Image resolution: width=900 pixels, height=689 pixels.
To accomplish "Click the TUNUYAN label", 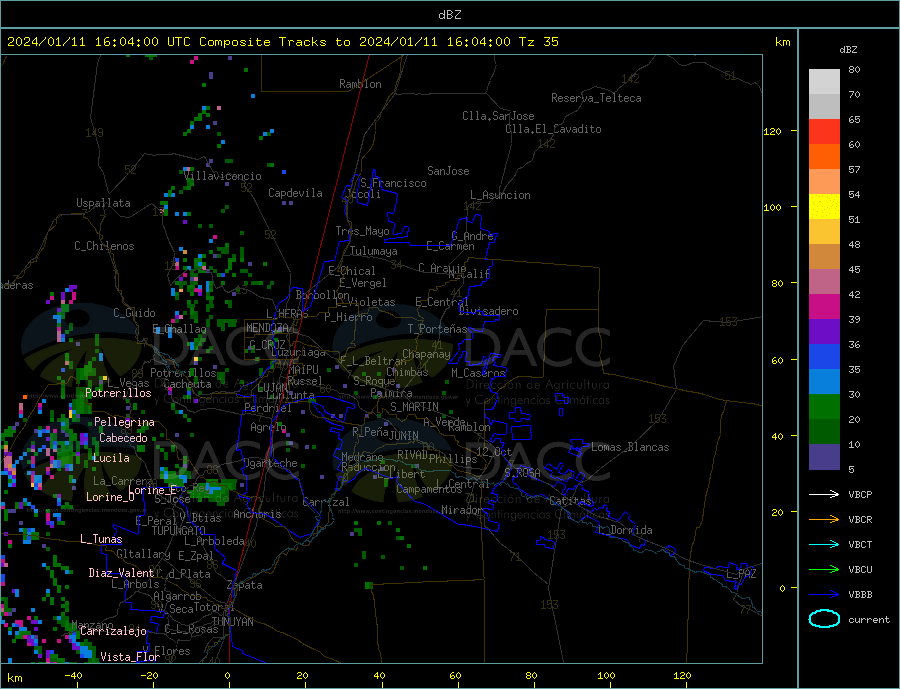I will coord(232,622).
